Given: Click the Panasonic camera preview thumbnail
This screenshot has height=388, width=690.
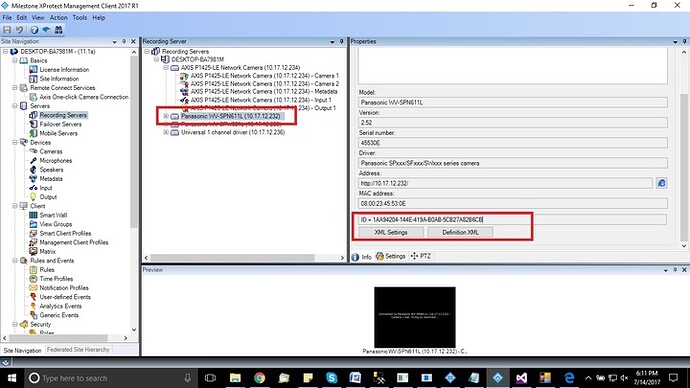Looking at the screenshot, I should click(x=415, y=317).
